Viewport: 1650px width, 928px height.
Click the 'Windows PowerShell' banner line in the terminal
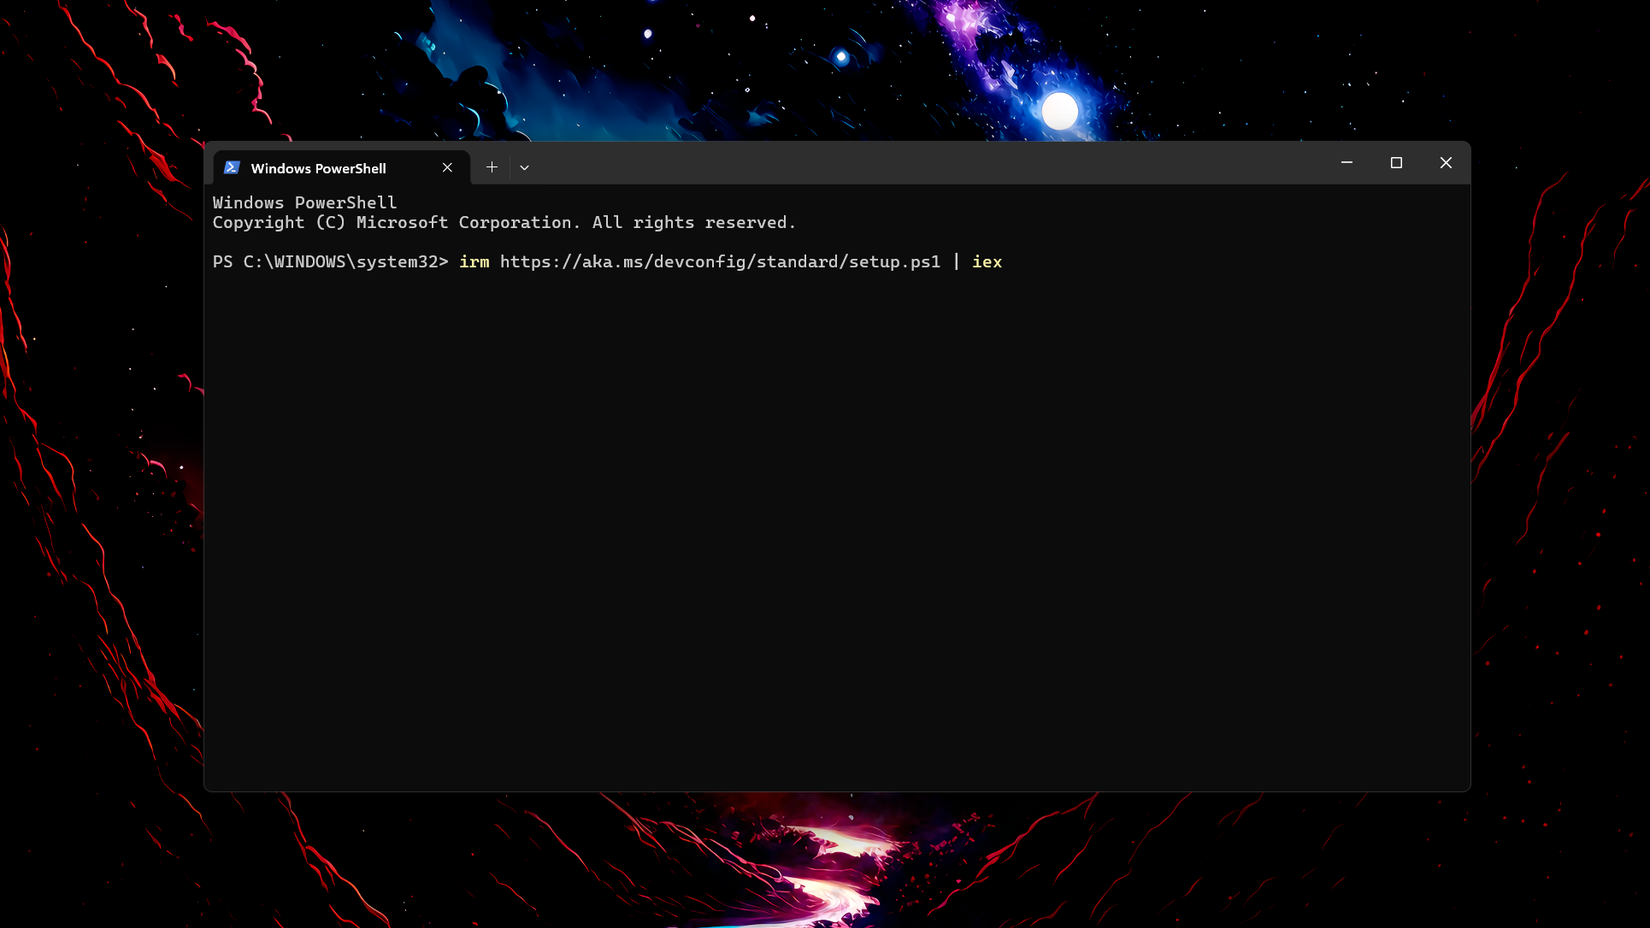[x=304, y=203]
